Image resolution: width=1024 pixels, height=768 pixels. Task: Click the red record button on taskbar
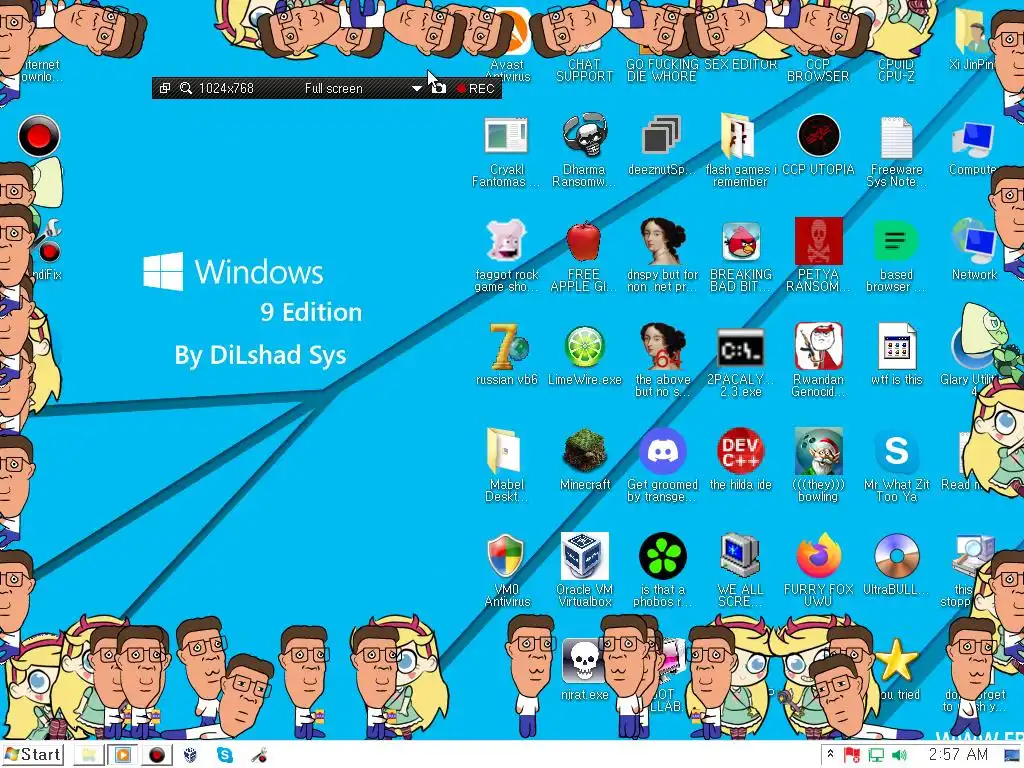[157, 755]
